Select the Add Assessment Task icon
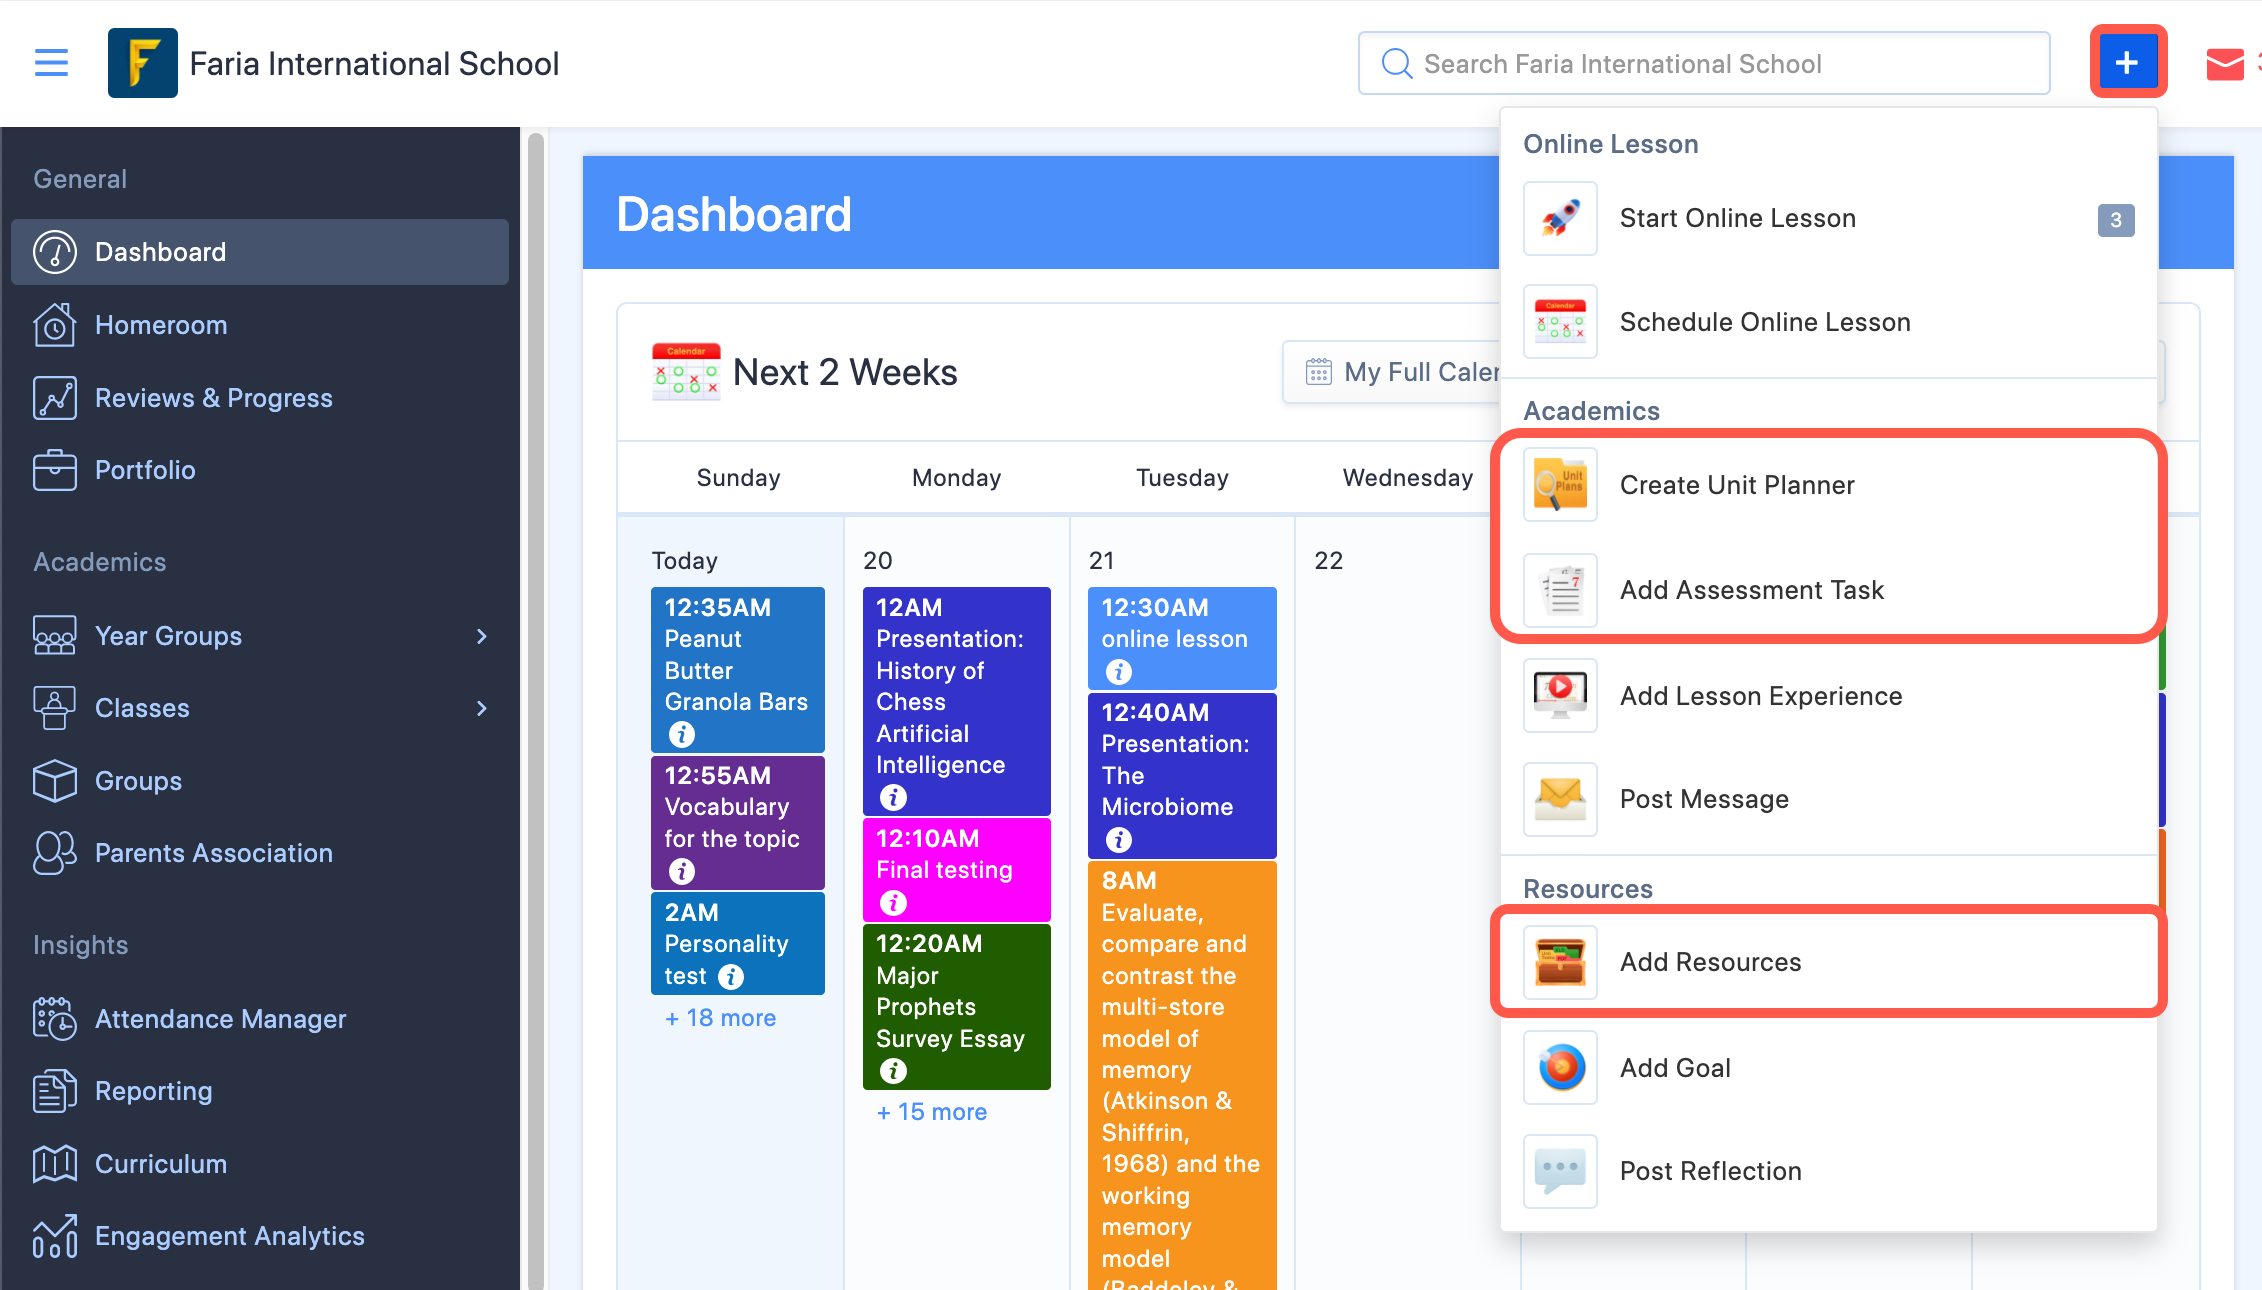The width and height of the screenshot is (2262, 1290). coord(1560,590)
